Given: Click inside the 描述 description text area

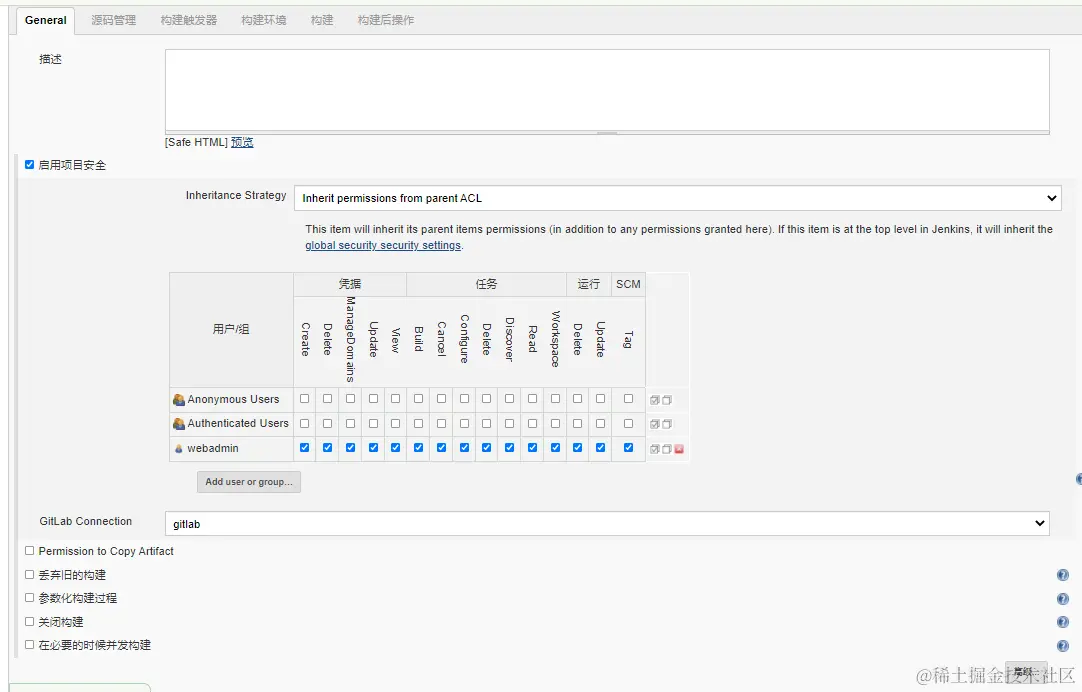Looking at the screenshot, I should [x=607, y=90].
